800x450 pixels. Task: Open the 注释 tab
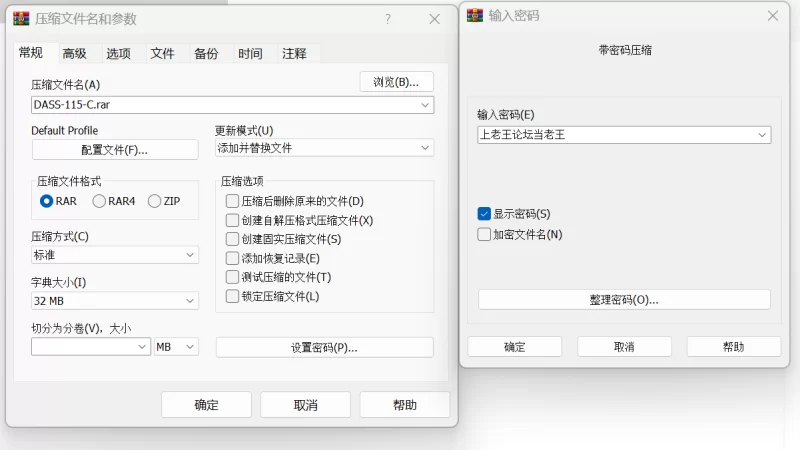(294, 54)
